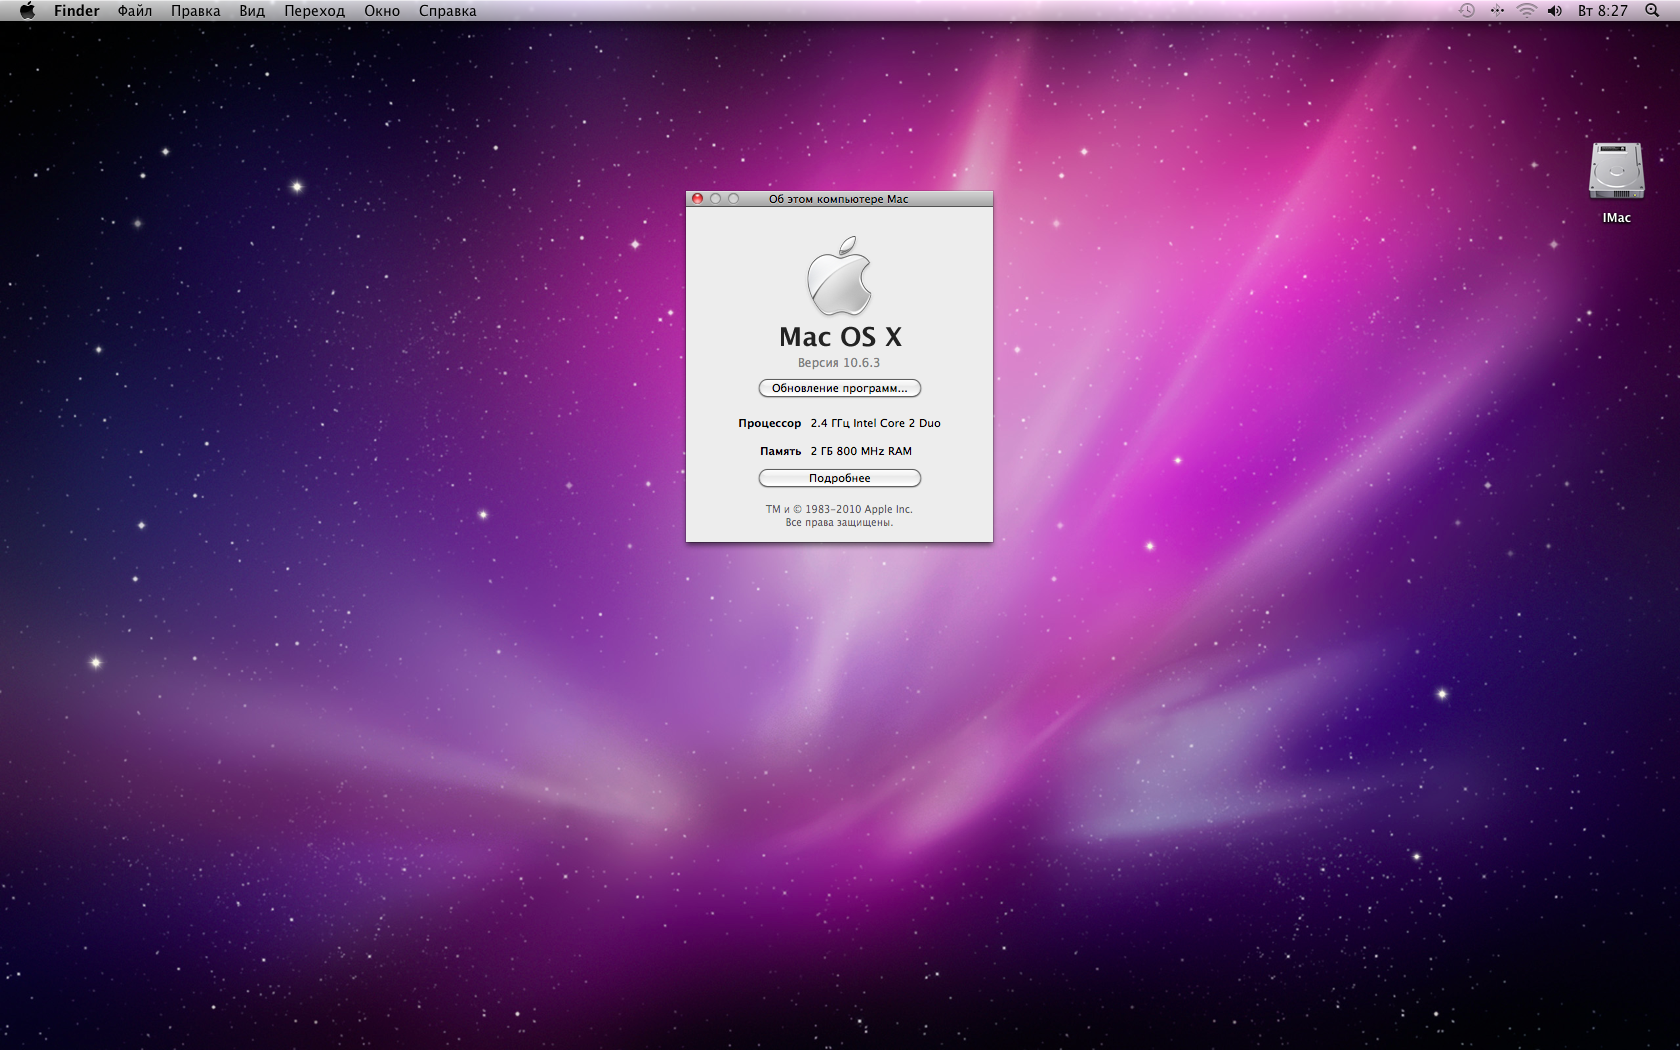Click the sync arrows menu bar icon
Screen dimensions: 1680x1050
click(x=1497, y=11)
